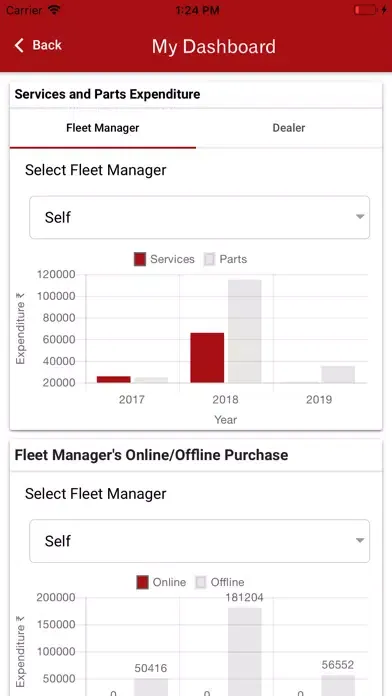The width and height of the screenshot is (392, 696).
Task: Tap the battery status icon
Action: (x=367, y=10)
